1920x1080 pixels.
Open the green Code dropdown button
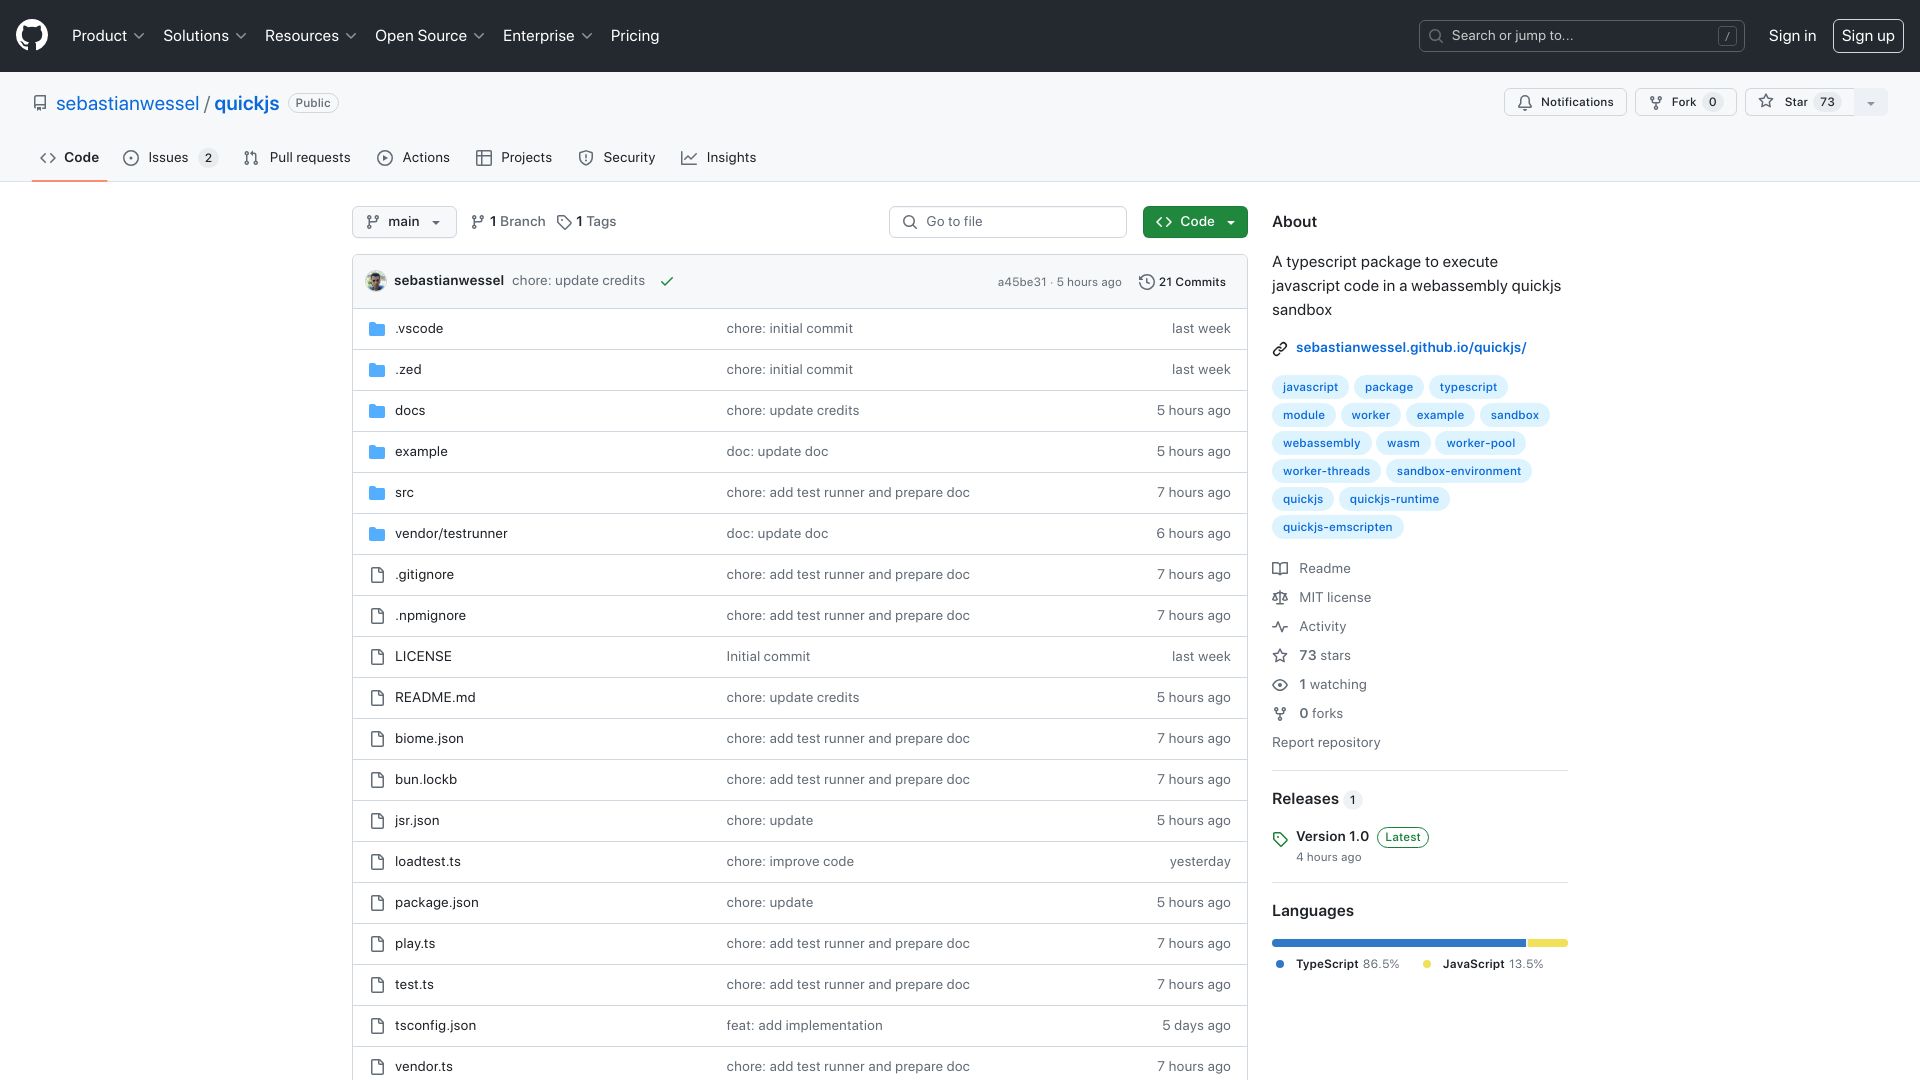pos(1195,222)
